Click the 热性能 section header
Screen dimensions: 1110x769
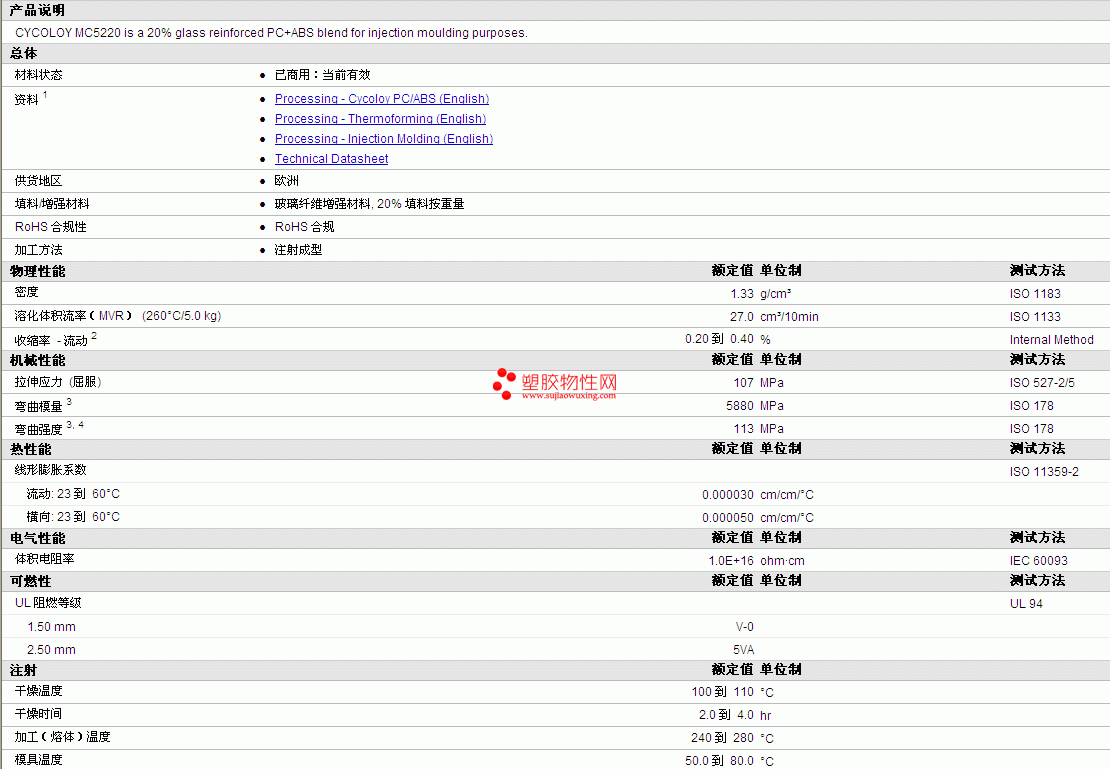click(x=30, y=450)
